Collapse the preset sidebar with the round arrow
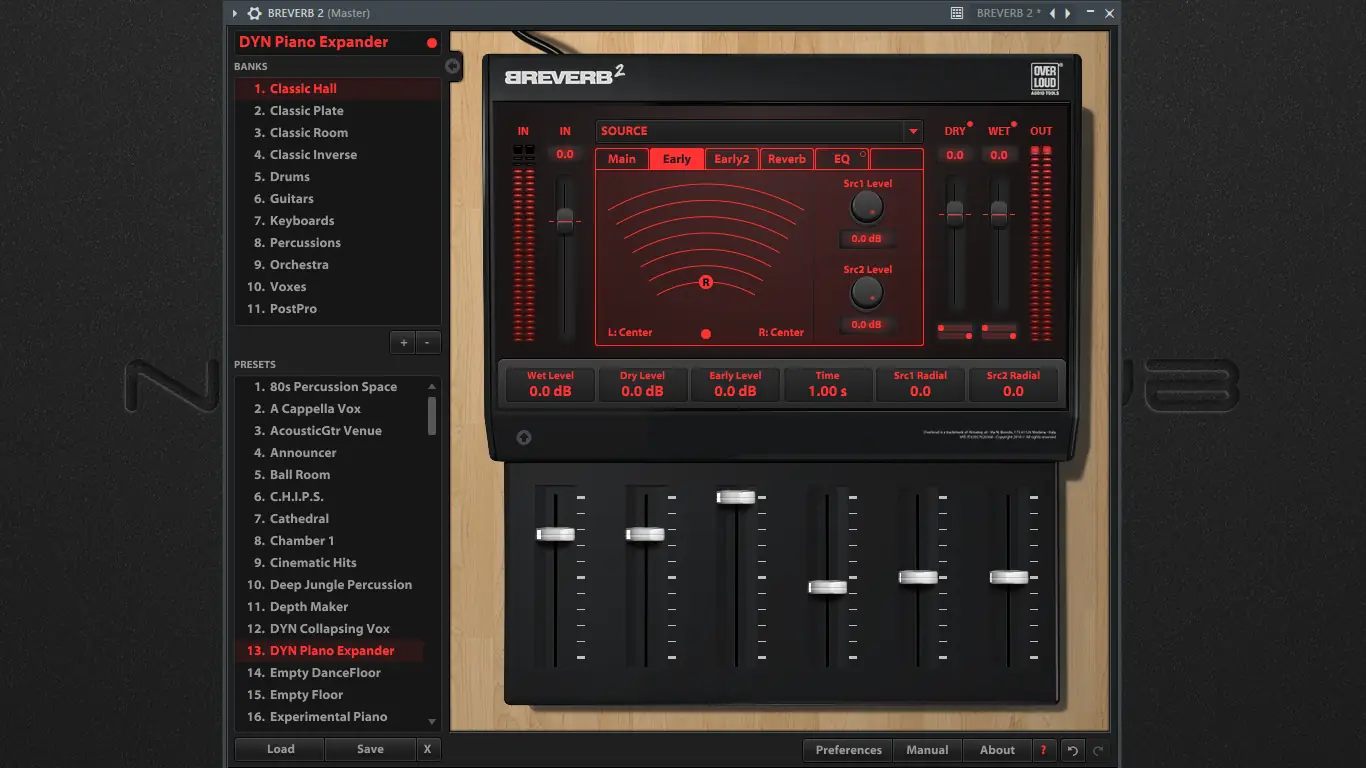This screenshot has height=768, width=1366. pos(452,66)
